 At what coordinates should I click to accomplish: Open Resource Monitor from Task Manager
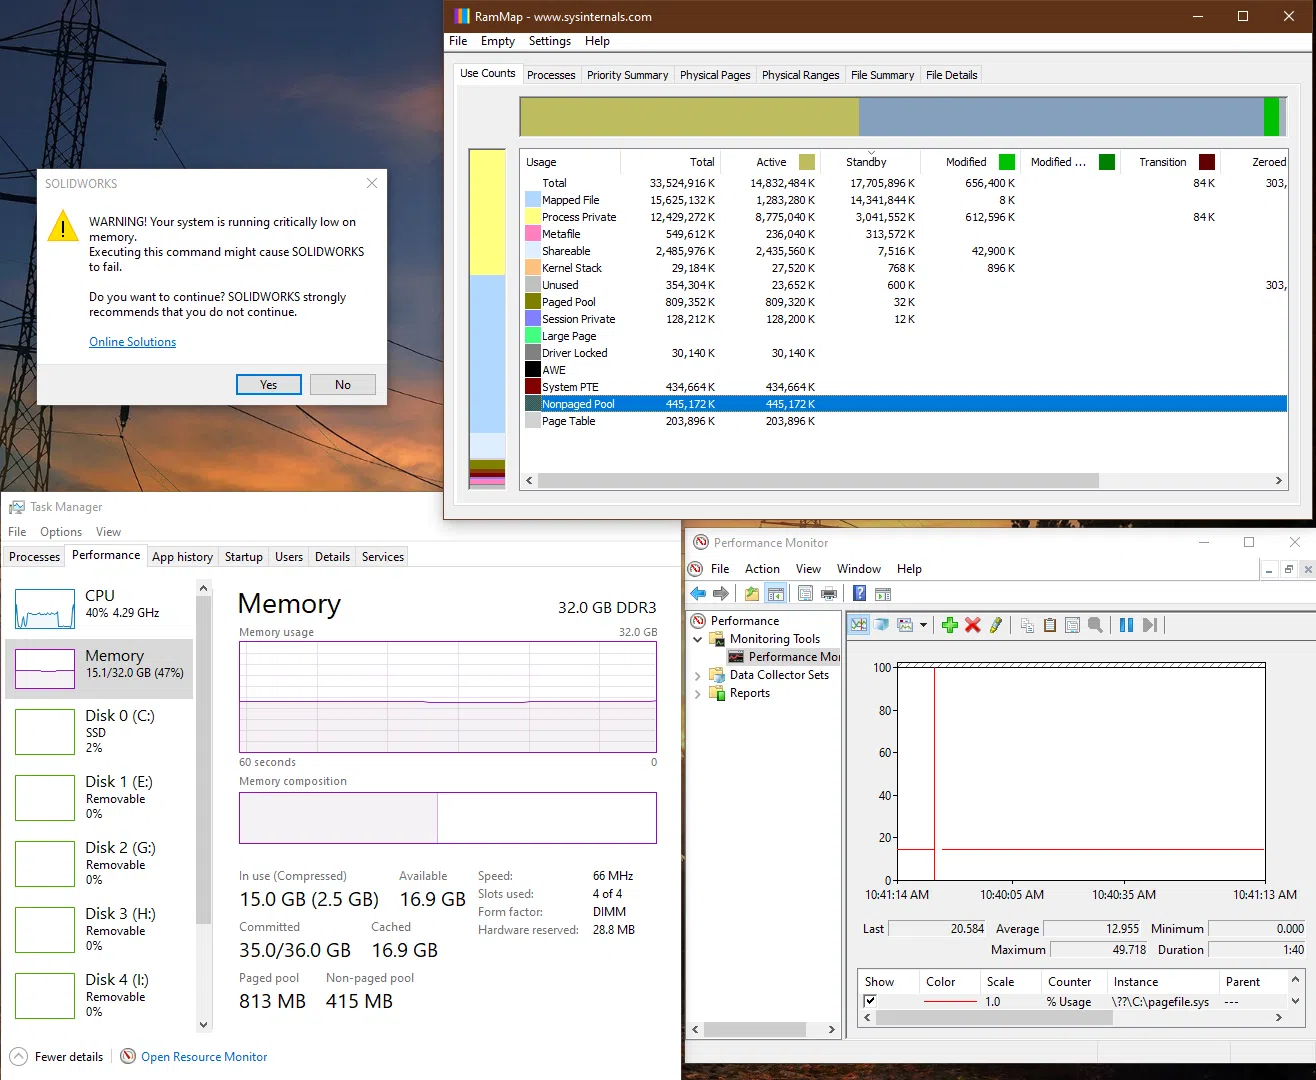204,1057
